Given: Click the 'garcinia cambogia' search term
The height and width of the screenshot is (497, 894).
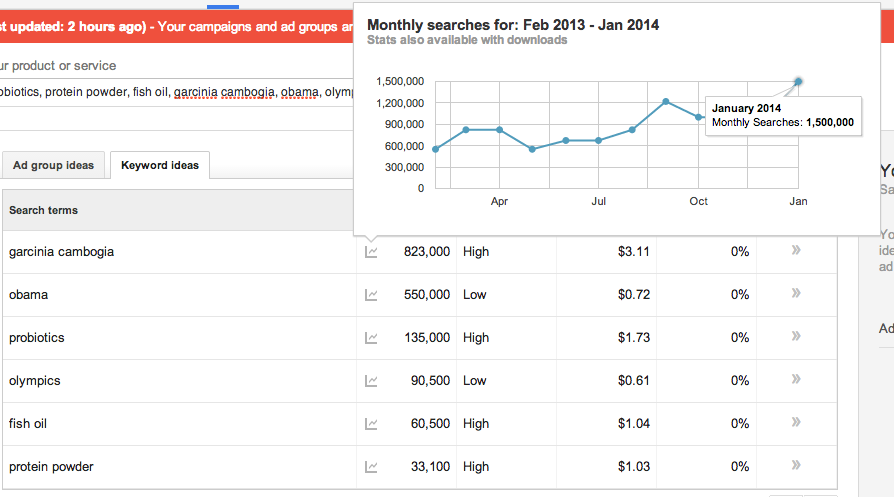Looking at the screenshot, I should [x=62, y=252].
